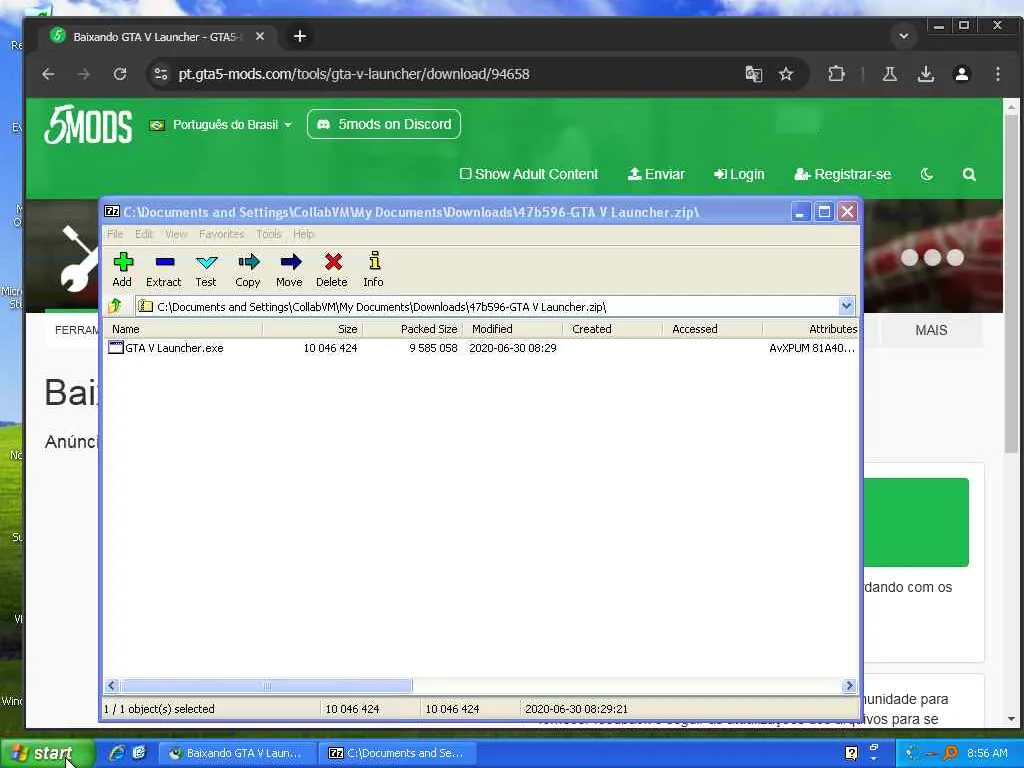Open Chrome extensions puzzle icon

837,74
